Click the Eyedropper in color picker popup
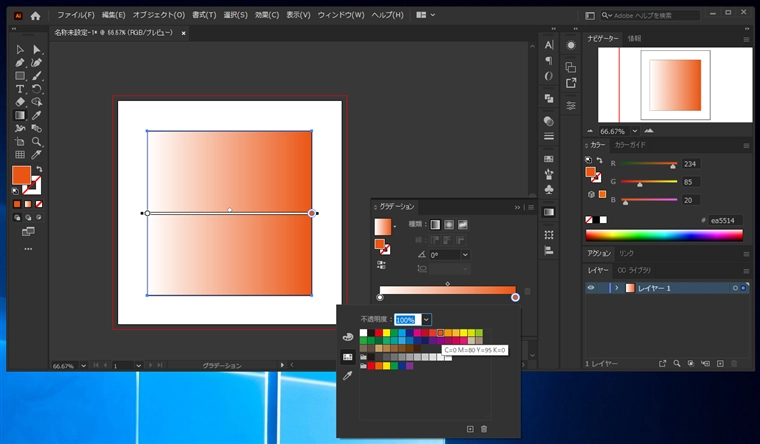The height and width of the screenshot is (444, 760). click(x=347, y=376)
